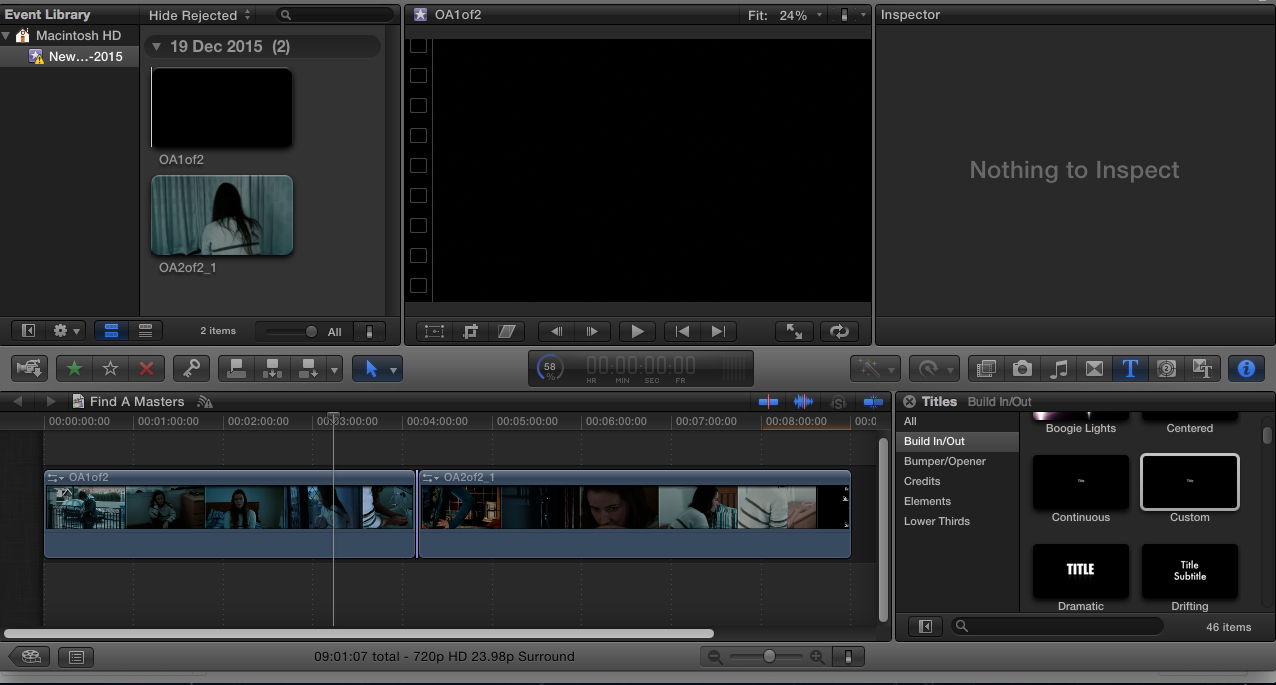The width and height of the screenshot is (1276, 685).
Task: Close the Titles browser panel
Action: [x=909, y=401]
